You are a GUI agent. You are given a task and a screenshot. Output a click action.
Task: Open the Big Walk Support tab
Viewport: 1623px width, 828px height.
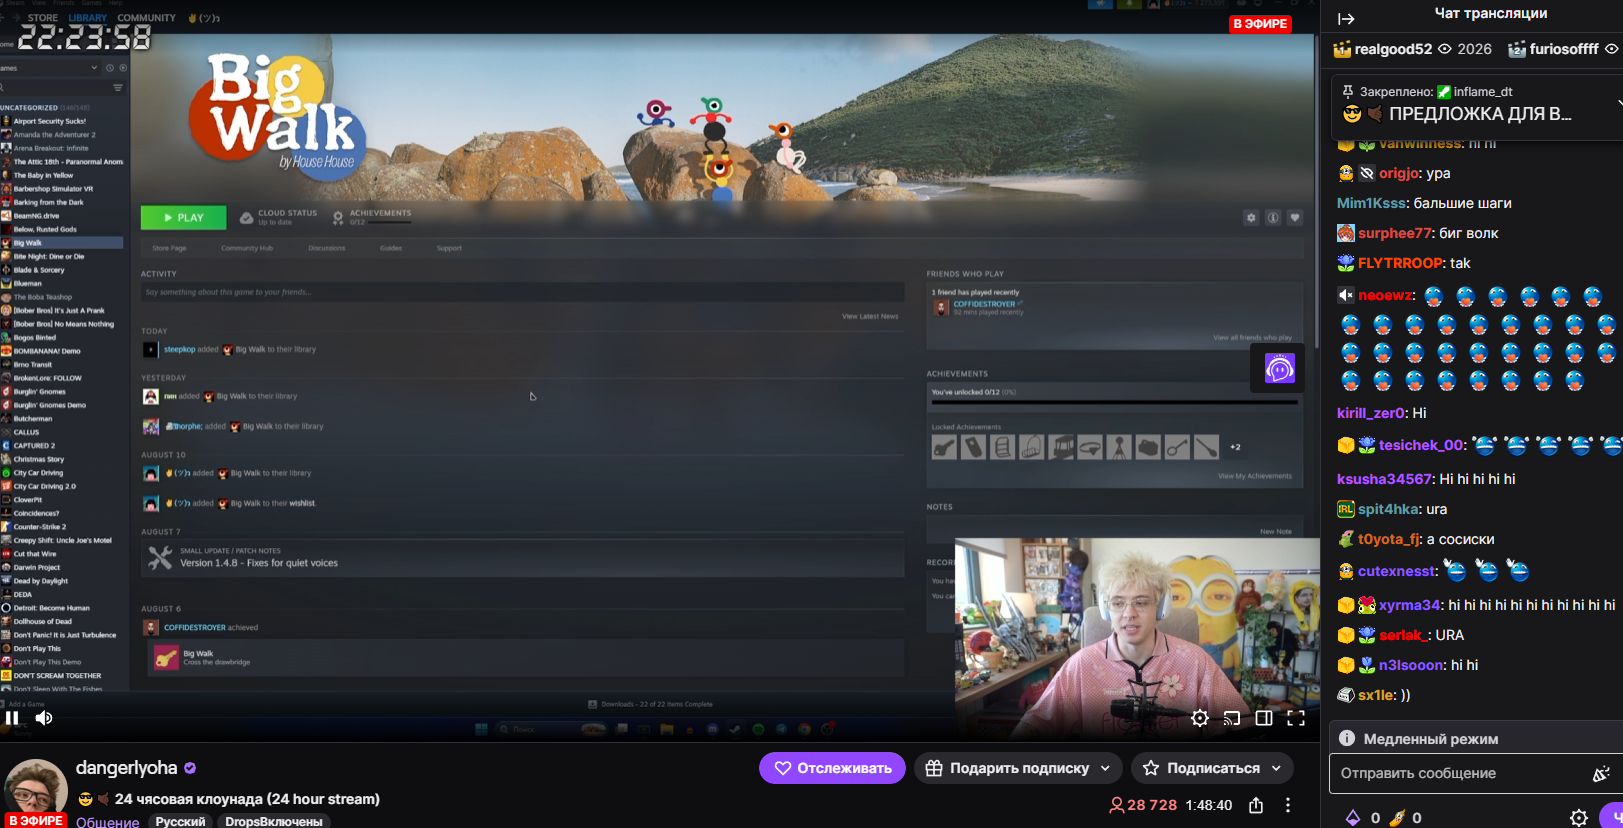pos(449,248)
